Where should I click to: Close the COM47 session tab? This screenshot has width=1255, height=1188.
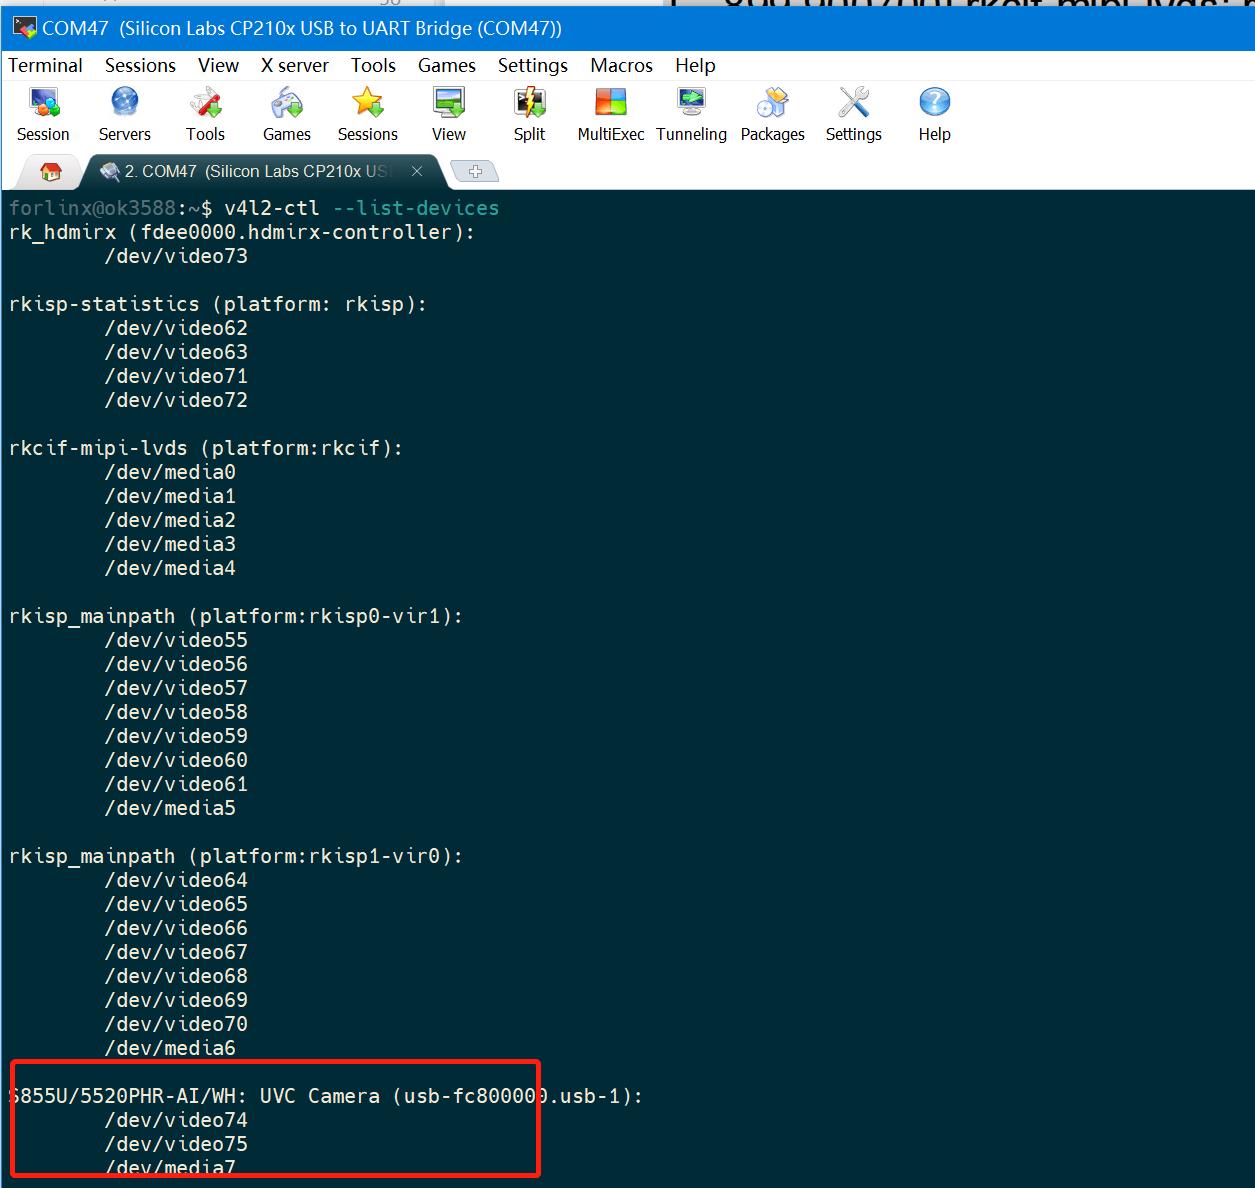[x=417, y=172]
